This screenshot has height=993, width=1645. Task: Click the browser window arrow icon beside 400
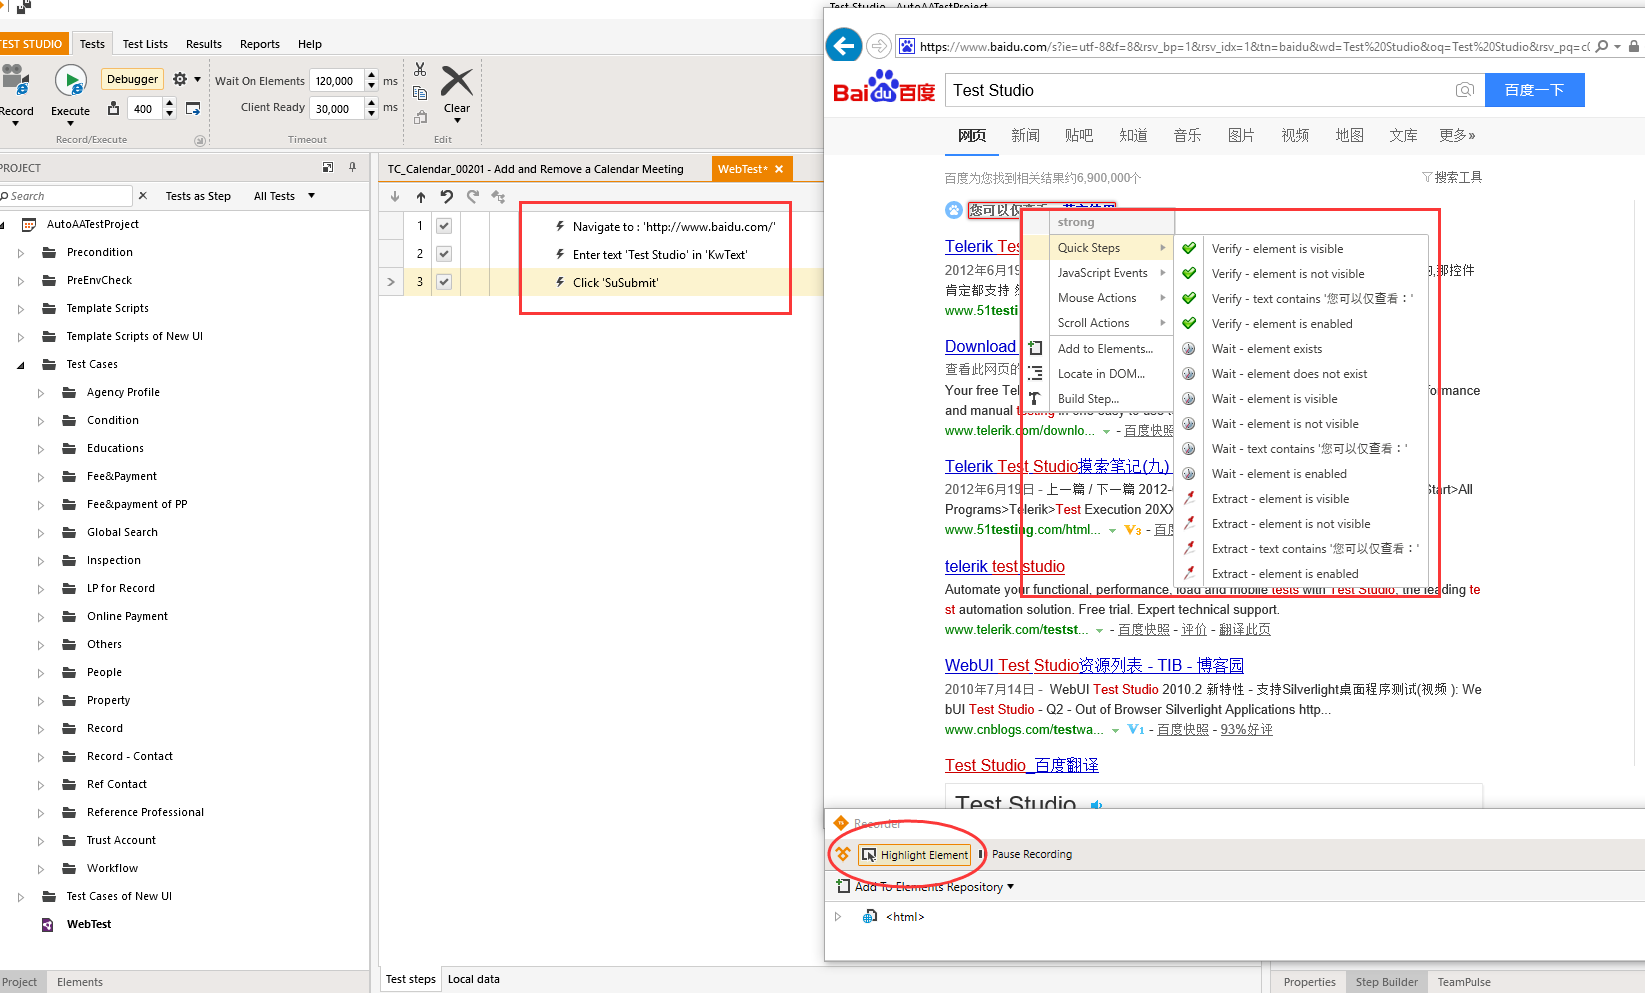click(193, 108)
